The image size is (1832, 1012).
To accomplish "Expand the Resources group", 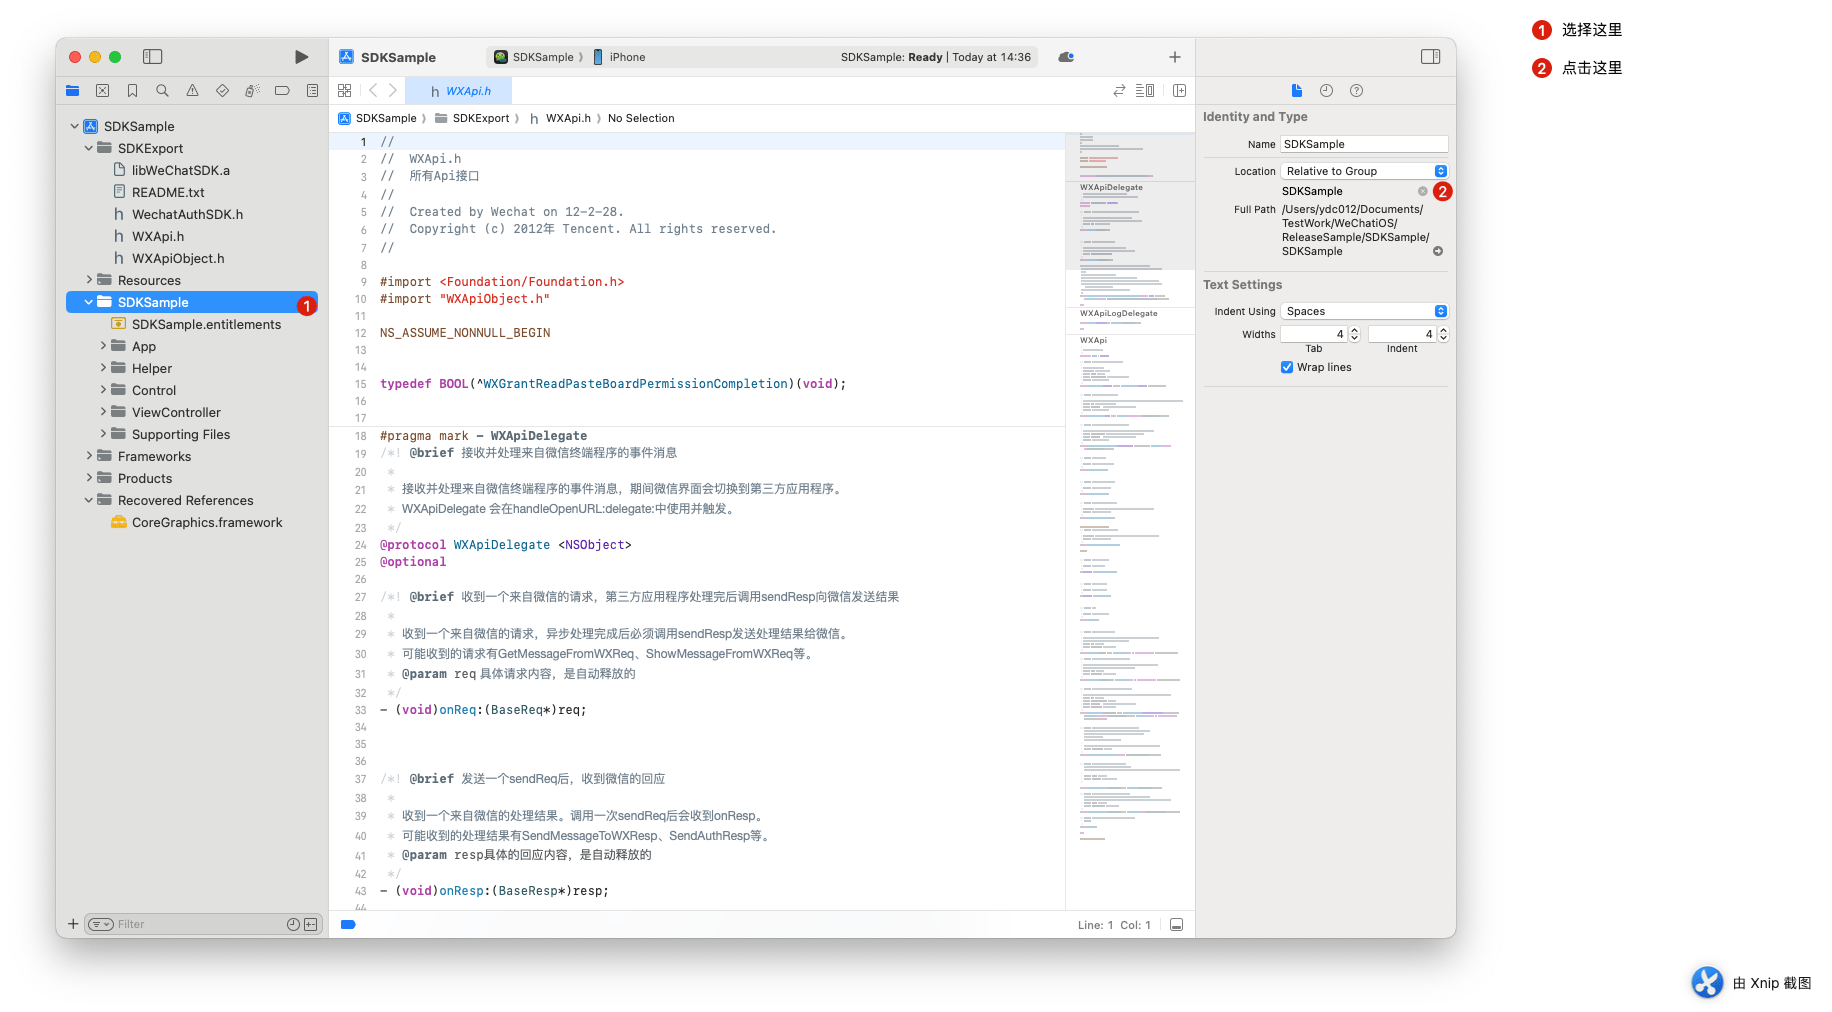I will pos(89,280).
